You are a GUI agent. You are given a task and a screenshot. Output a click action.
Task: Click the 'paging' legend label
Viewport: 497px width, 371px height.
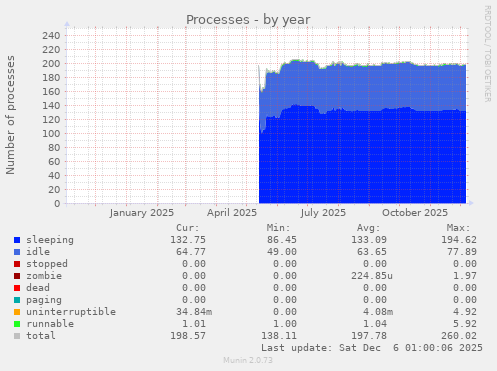(x=44, y=300)
